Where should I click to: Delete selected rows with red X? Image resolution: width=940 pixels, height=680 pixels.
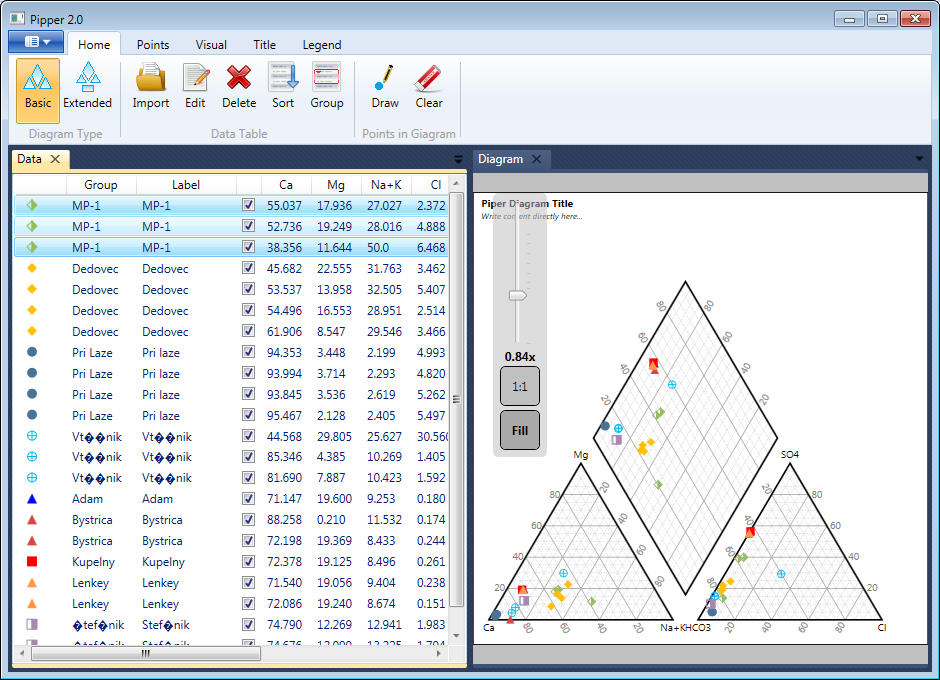coord(239,86)
